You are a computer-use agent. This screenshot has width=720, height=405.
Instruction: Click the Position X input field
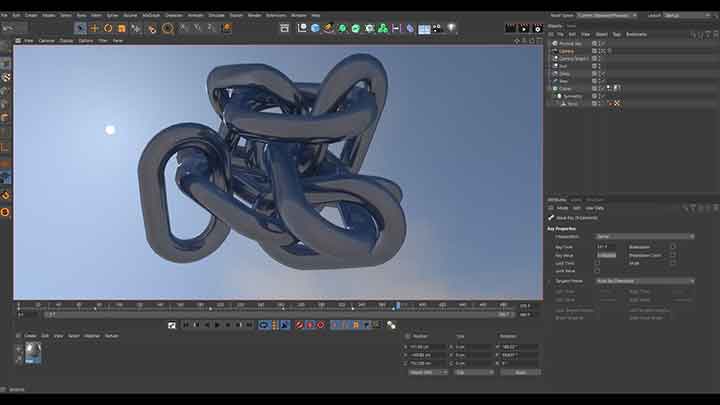(x=428, y=347)
